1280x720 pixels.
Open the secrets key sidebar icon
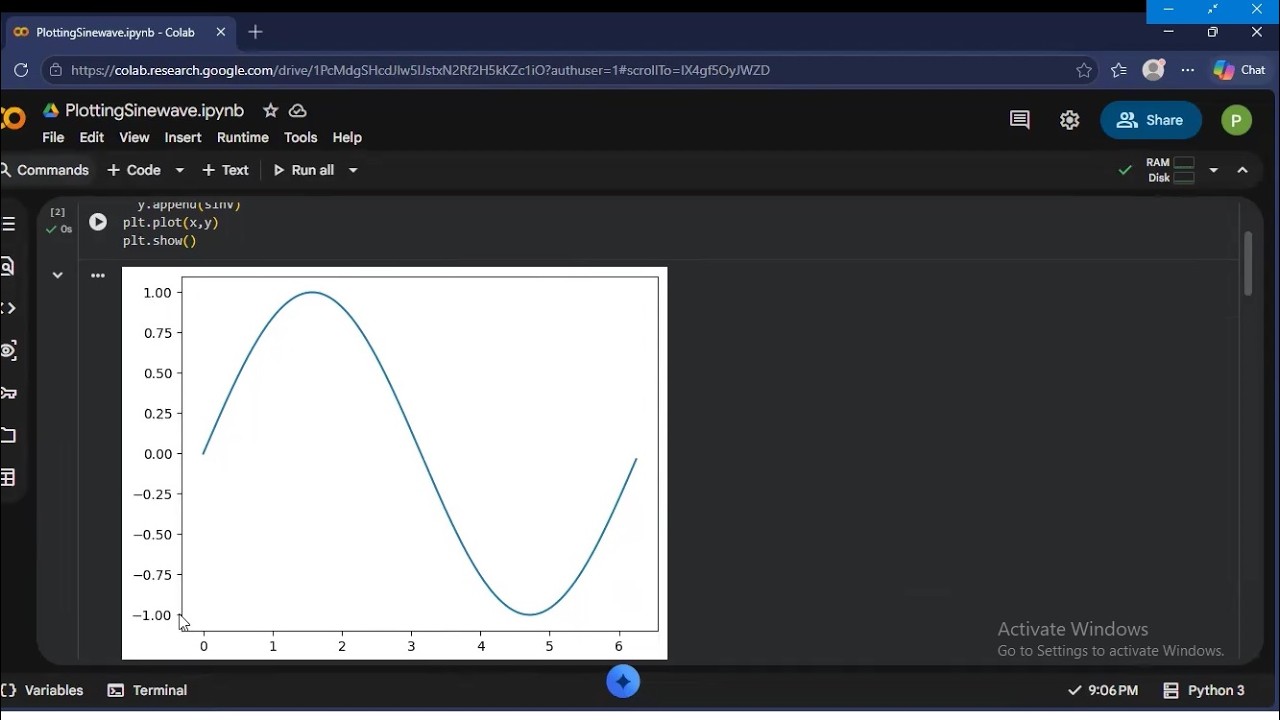click(8, 392)
